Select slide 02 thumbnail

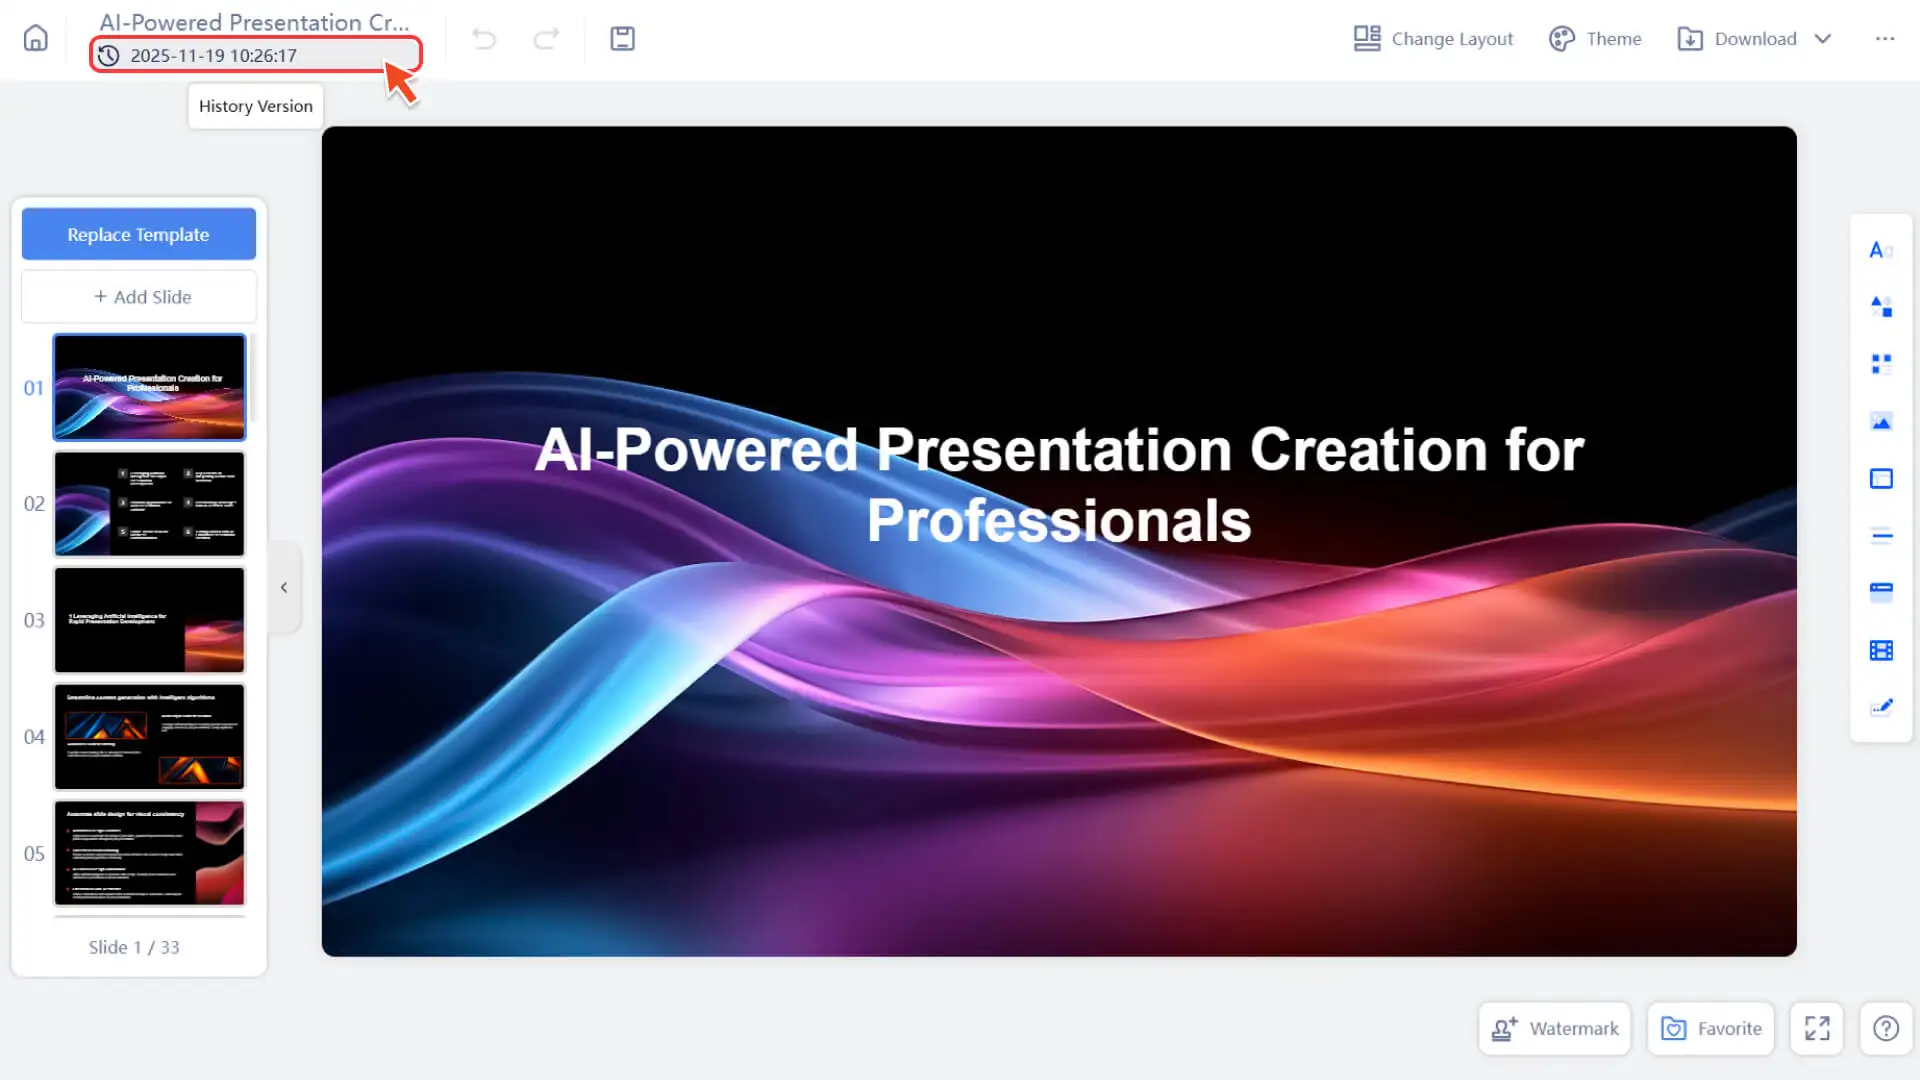tap(149, 503)
